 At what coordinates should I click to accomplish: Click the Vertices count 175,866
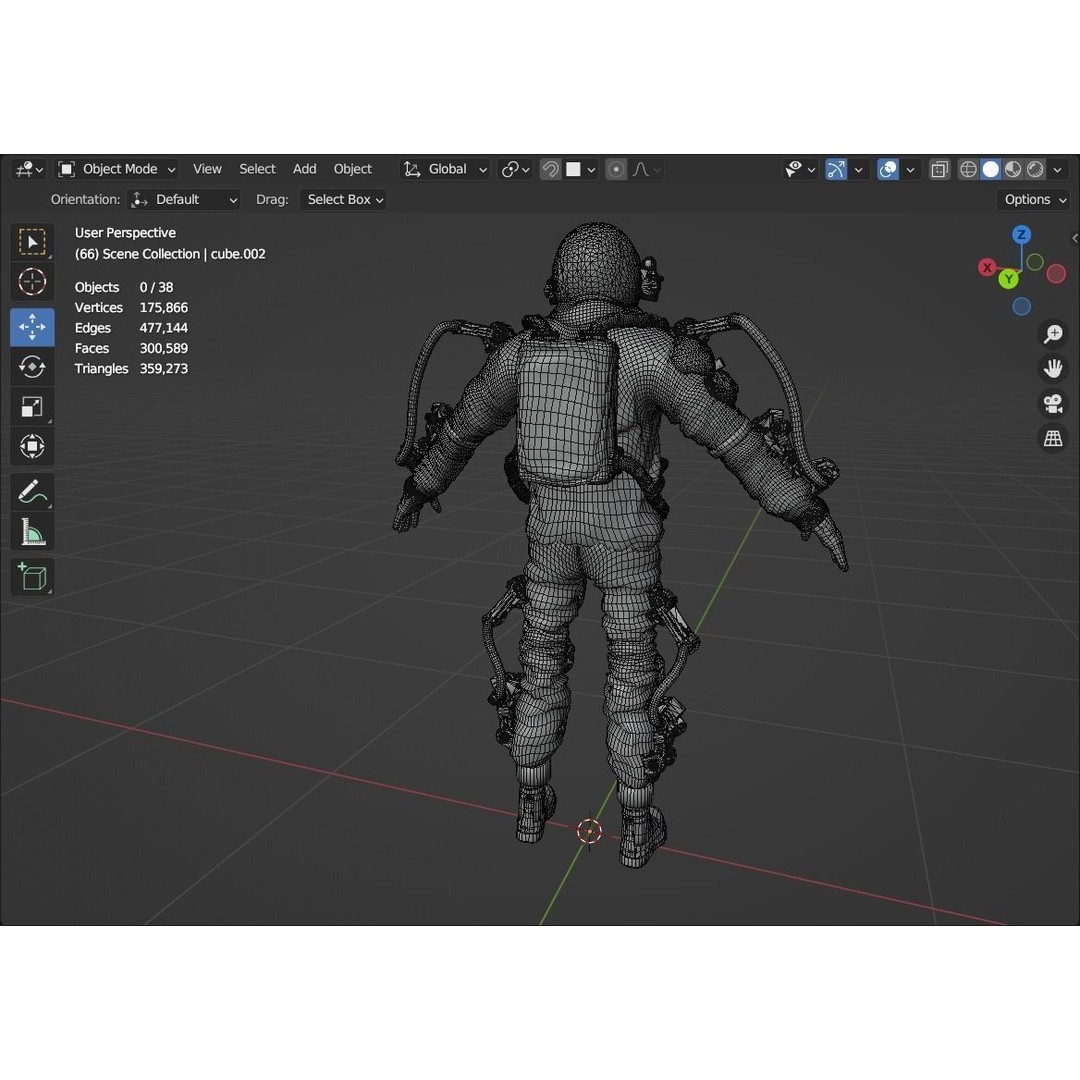[163, 308]
